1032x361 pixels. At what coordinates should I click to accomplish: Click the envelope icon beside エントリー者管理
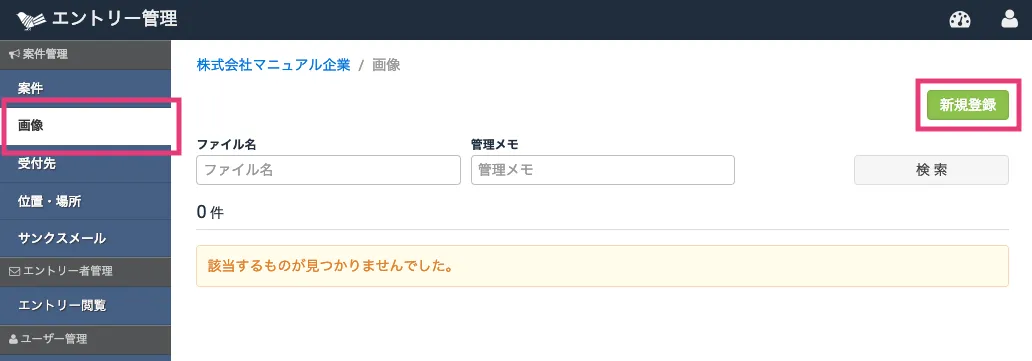(13, 271)
